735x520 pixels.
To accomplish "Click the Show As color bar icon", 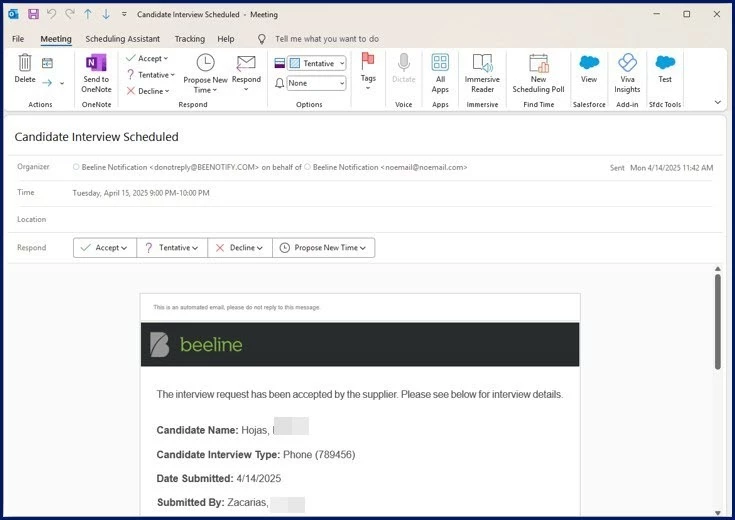I will point(280,63).
